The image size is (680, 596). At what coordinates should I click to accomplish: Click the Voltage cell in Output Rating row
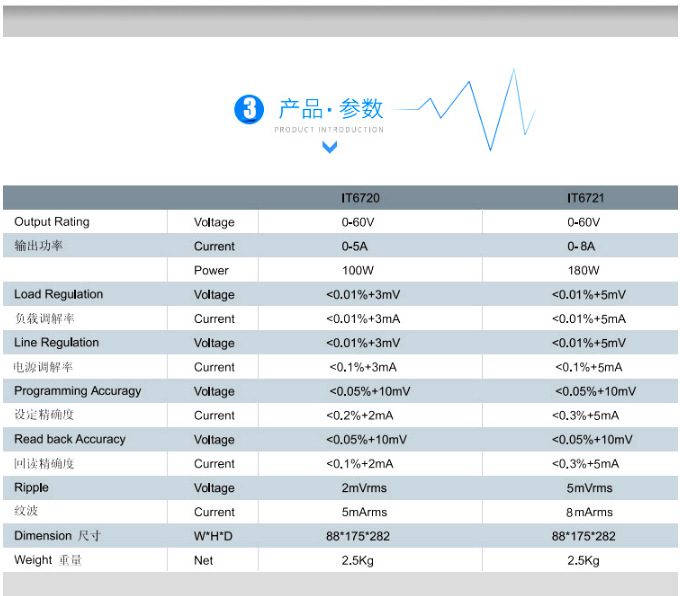(x=214, y=222)
